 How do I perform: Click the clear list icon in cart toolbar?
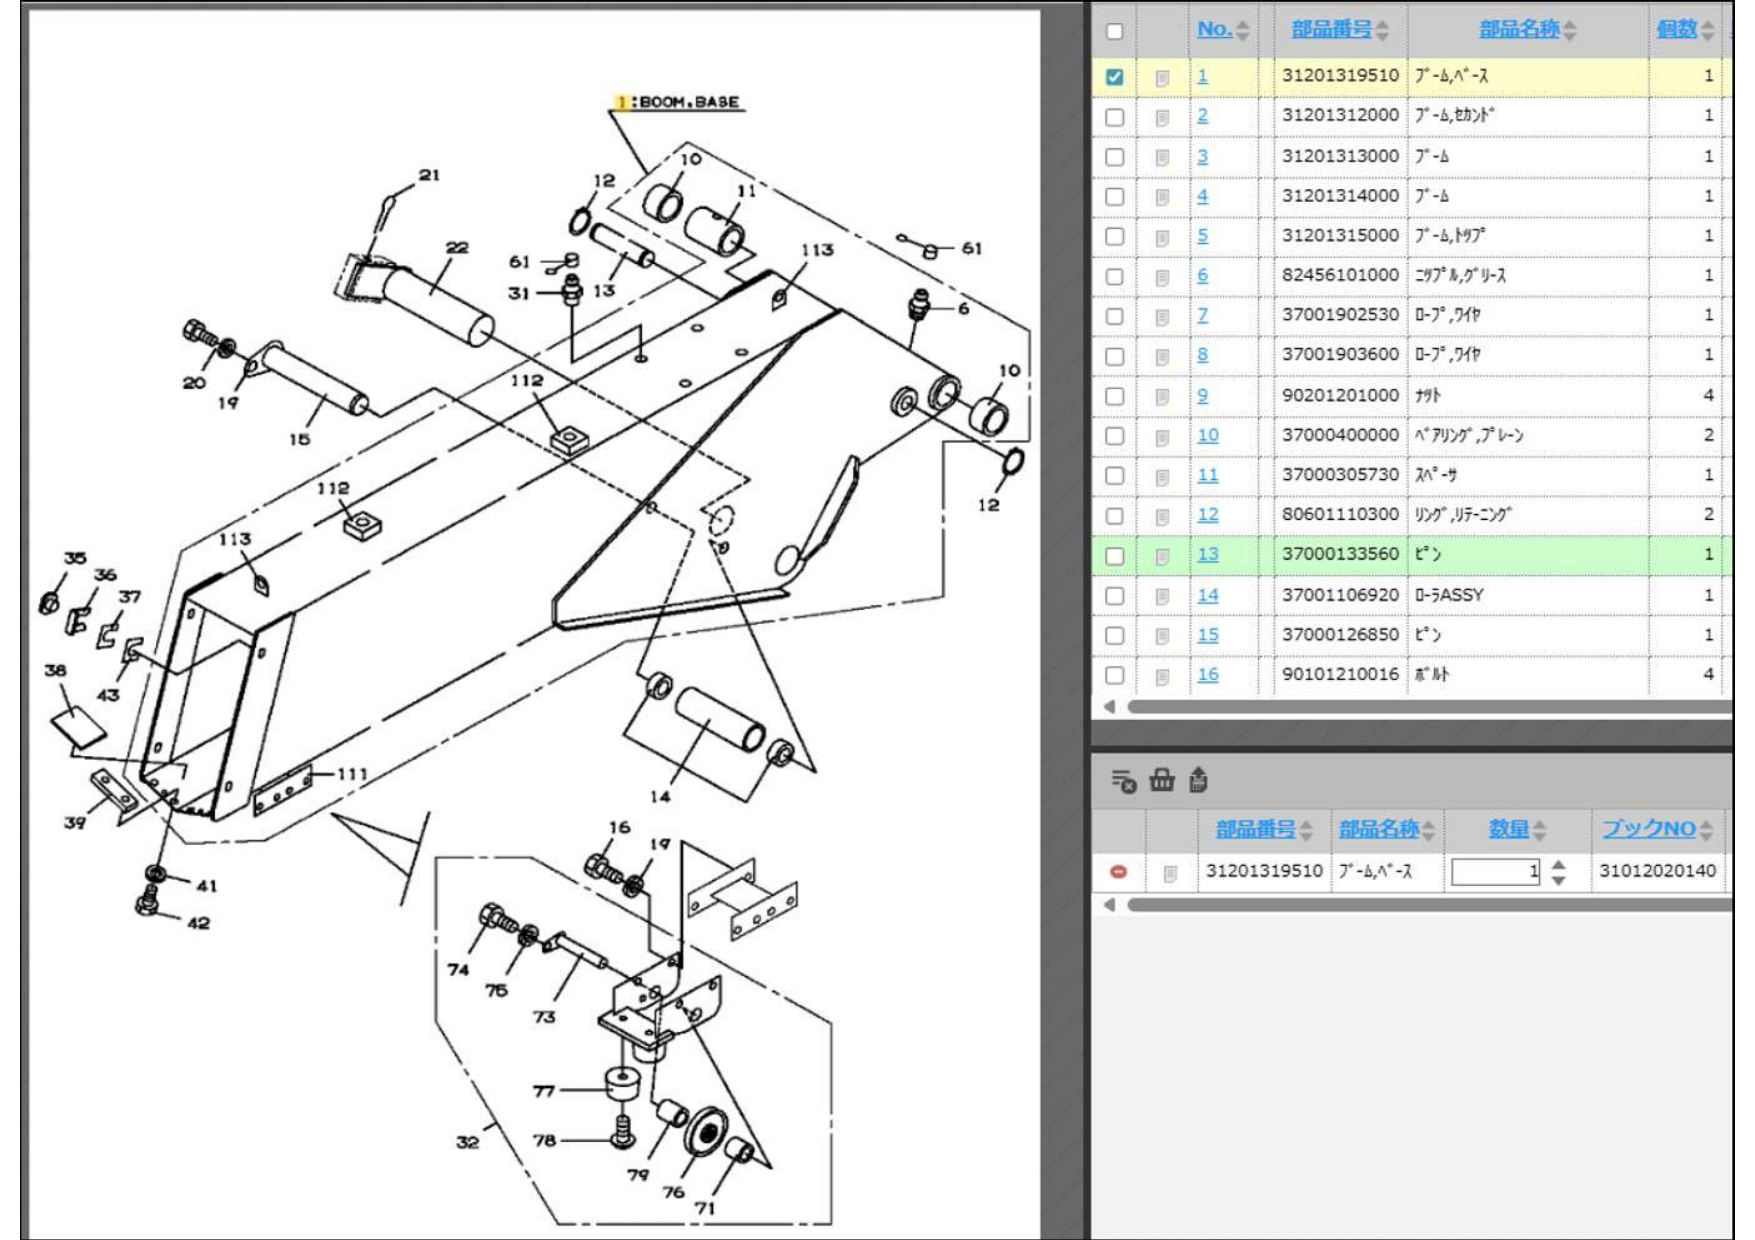tap(1123, 781)
